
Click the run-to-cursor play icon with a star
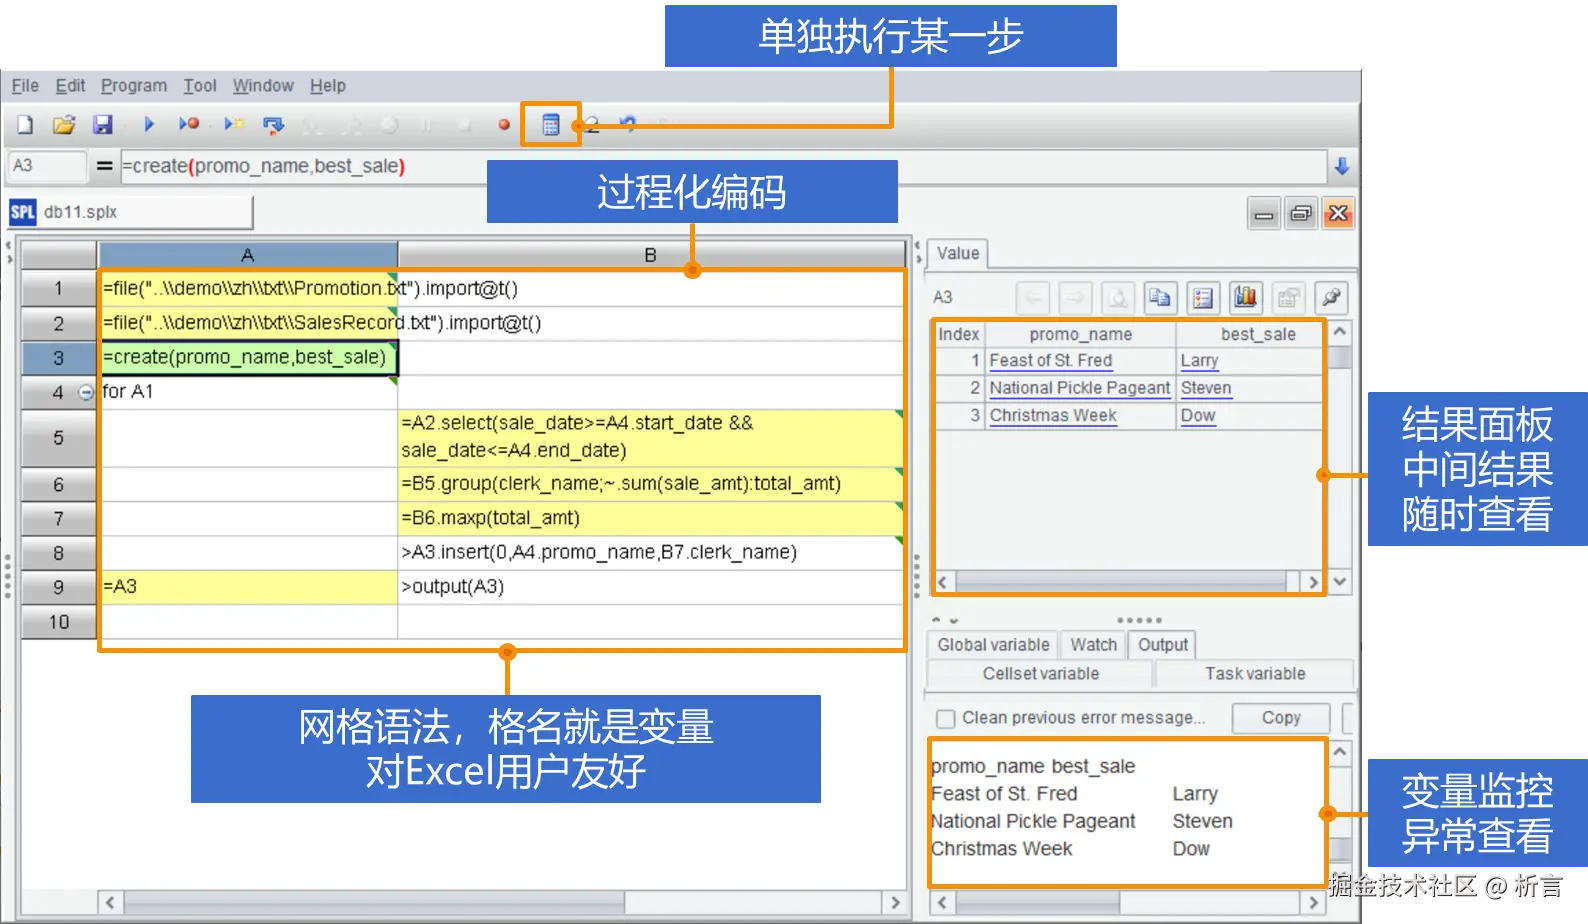click(234, 124)
